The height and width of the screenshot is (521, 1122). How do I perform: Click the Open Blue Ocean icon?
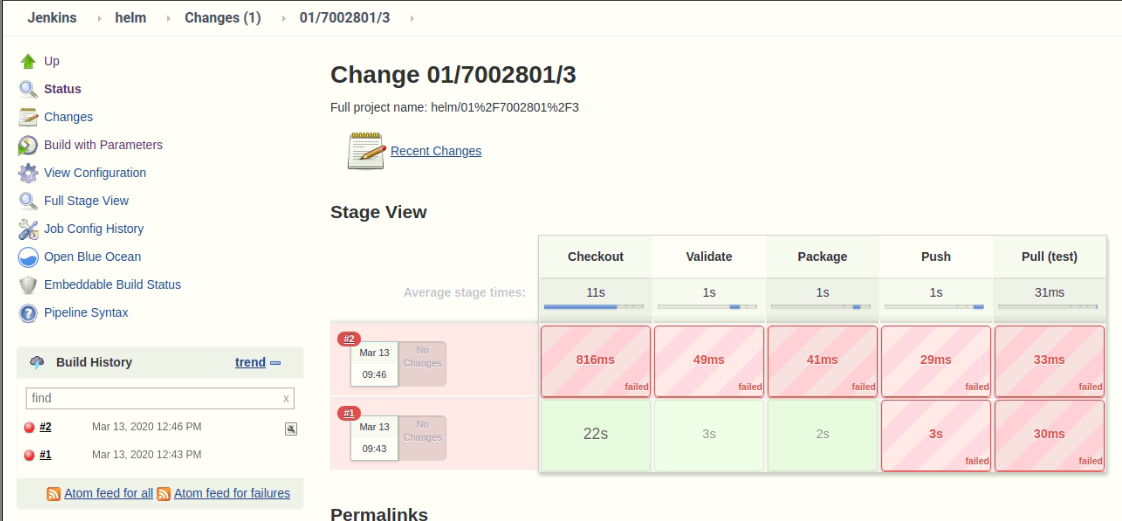coord(28,257)
